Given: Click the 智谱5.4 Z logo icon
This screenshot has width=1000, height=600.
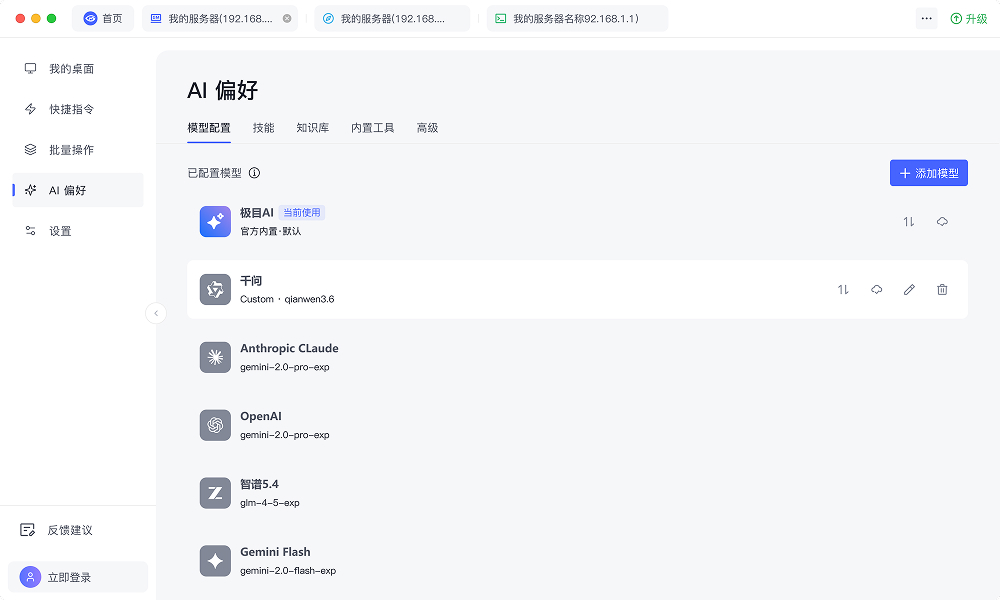Looking at the screenshot, I should 215,493.
